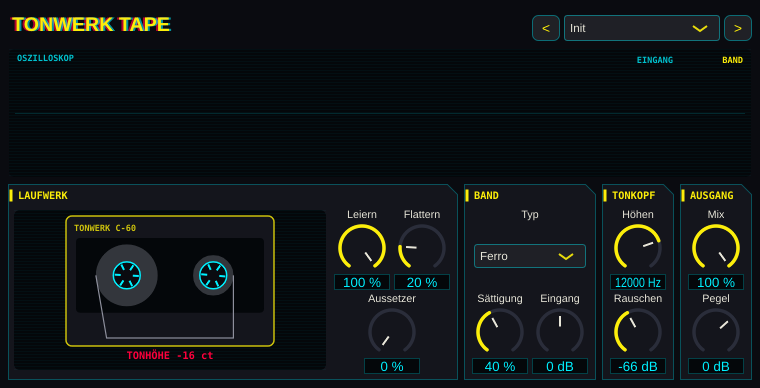Click the Mix knob
760x388 pixels.
coord(716,247)
